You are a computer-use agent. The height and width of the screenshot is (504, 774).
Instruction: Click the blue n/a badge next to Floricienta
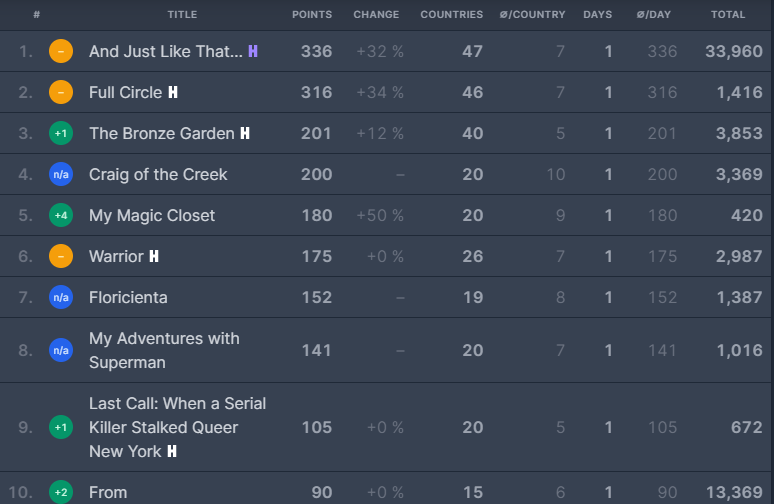[x=61, y=297]
